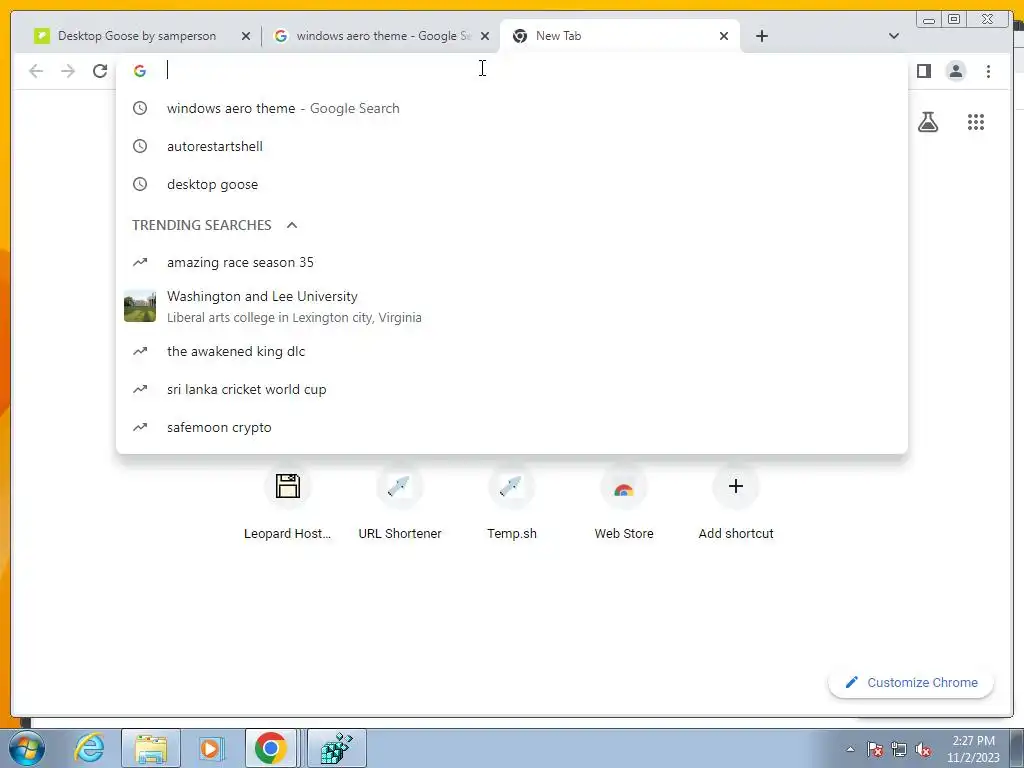Open the tab search dropdown chevron

click(894, 36)
